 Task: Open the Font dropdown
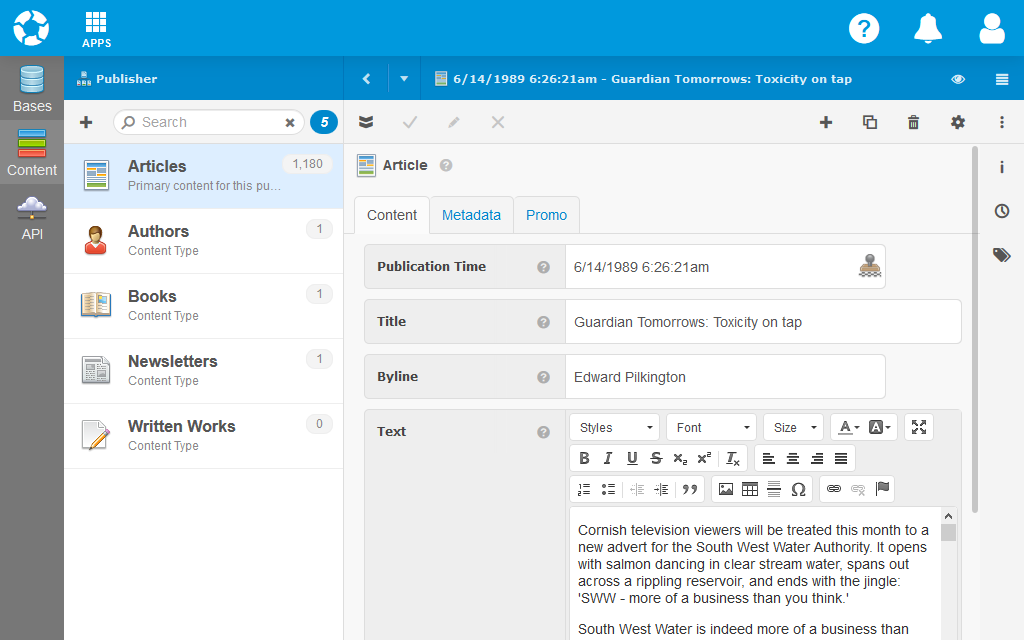(711, 427)
